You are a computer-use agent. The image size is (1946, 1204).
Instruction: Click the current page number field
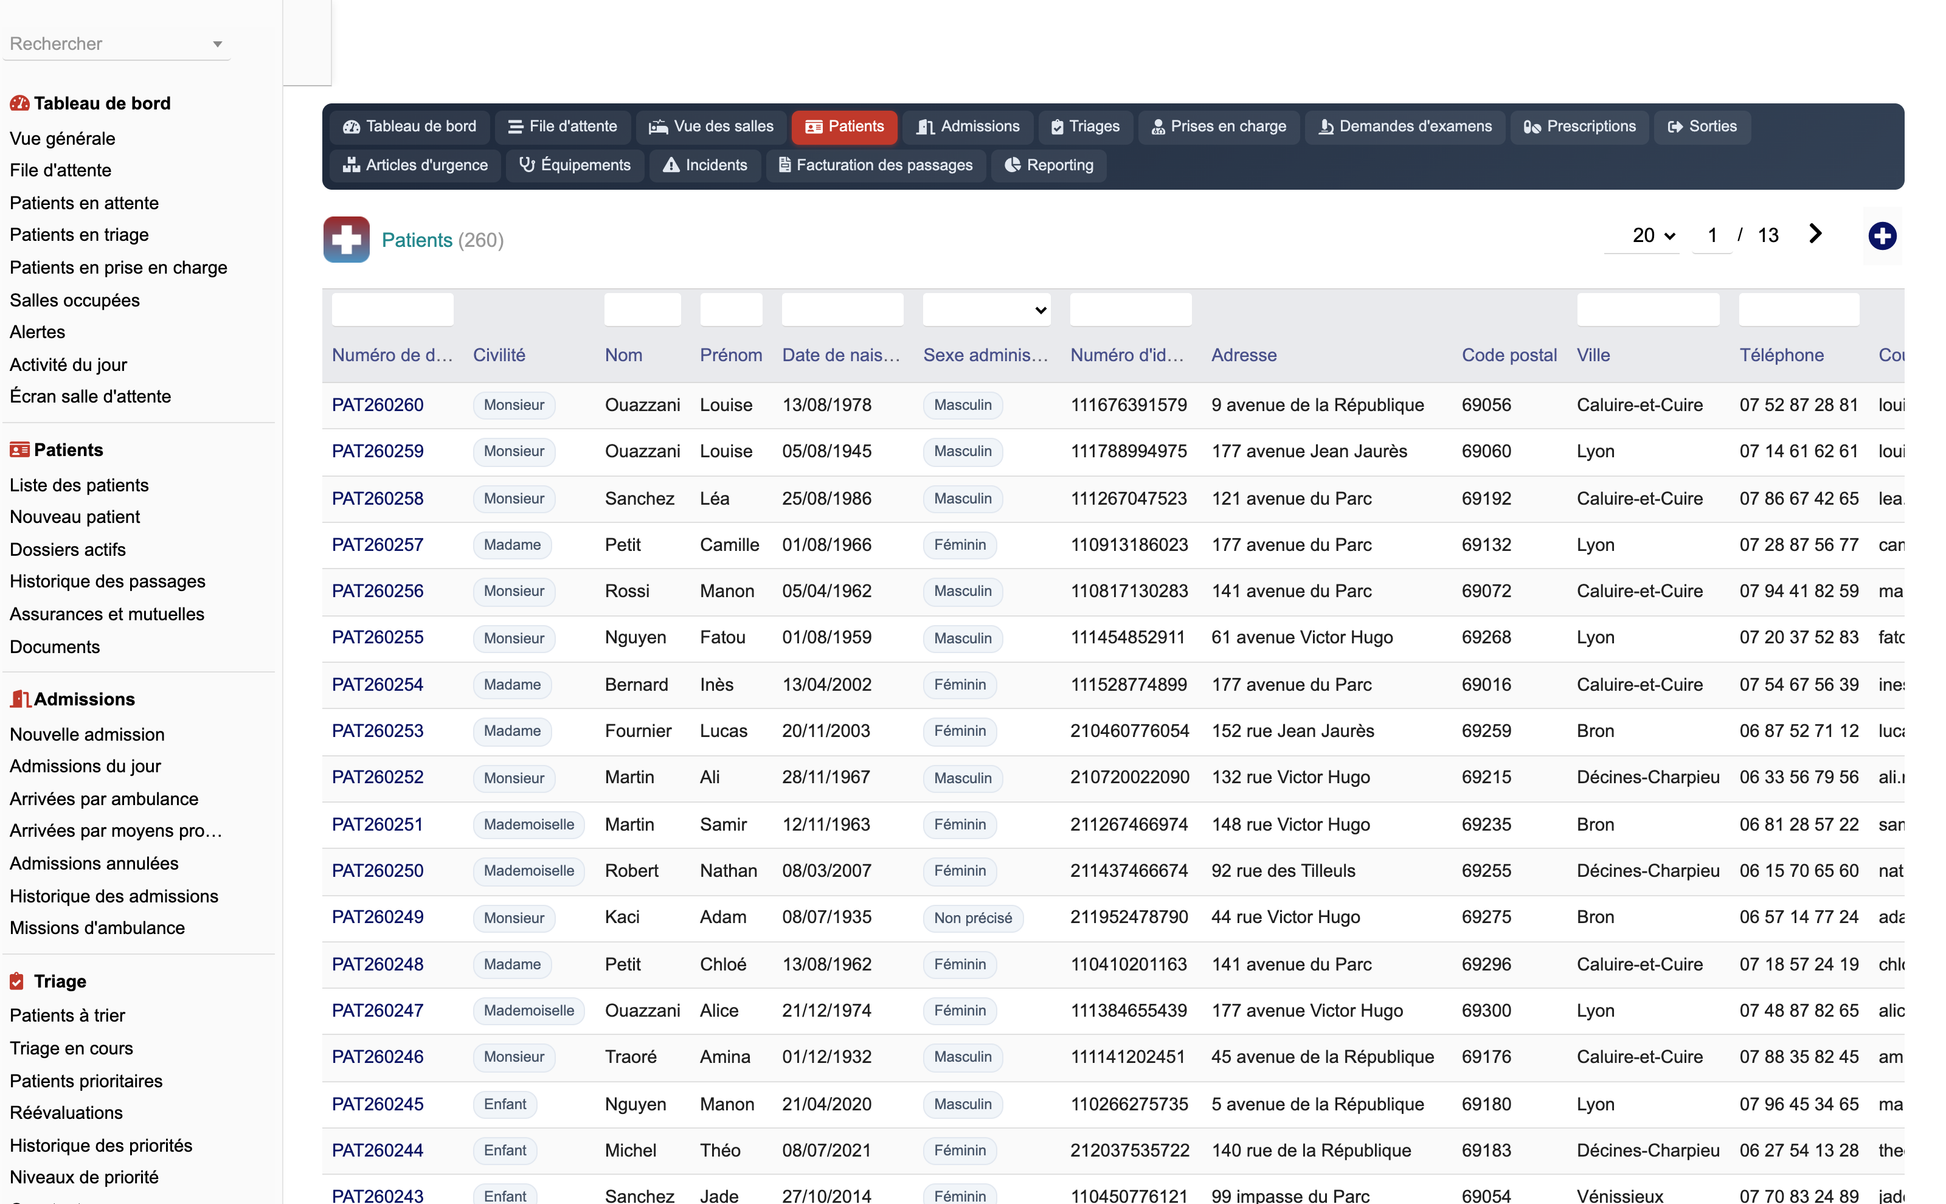tap(1712, 235)
